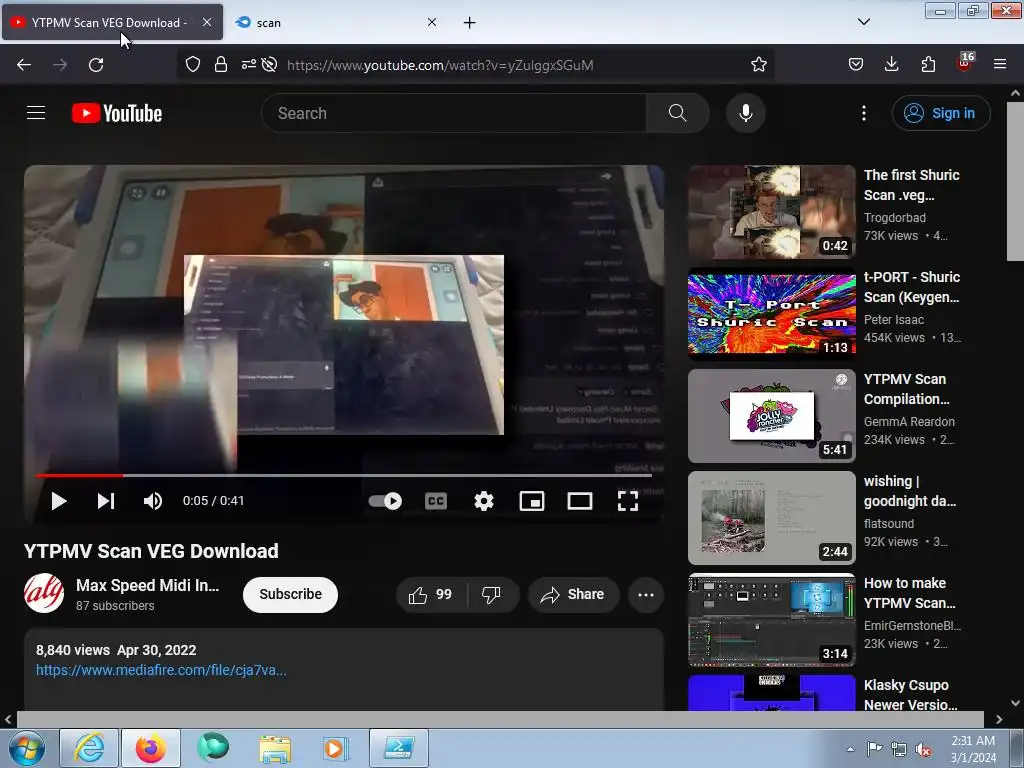Seek on the video progress bar

[344, 475]
